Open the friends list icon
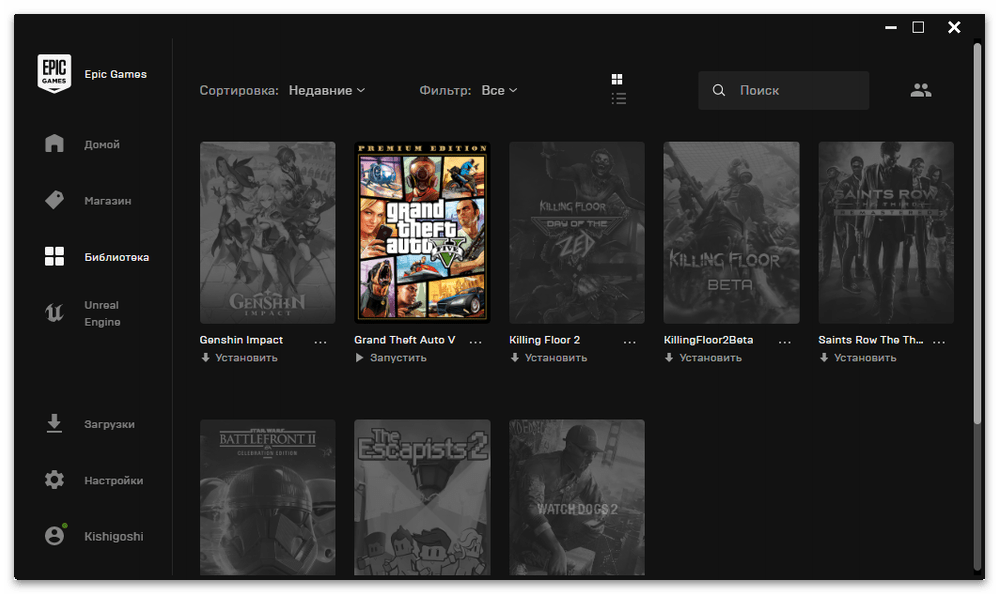 click(x=921, y=90)
